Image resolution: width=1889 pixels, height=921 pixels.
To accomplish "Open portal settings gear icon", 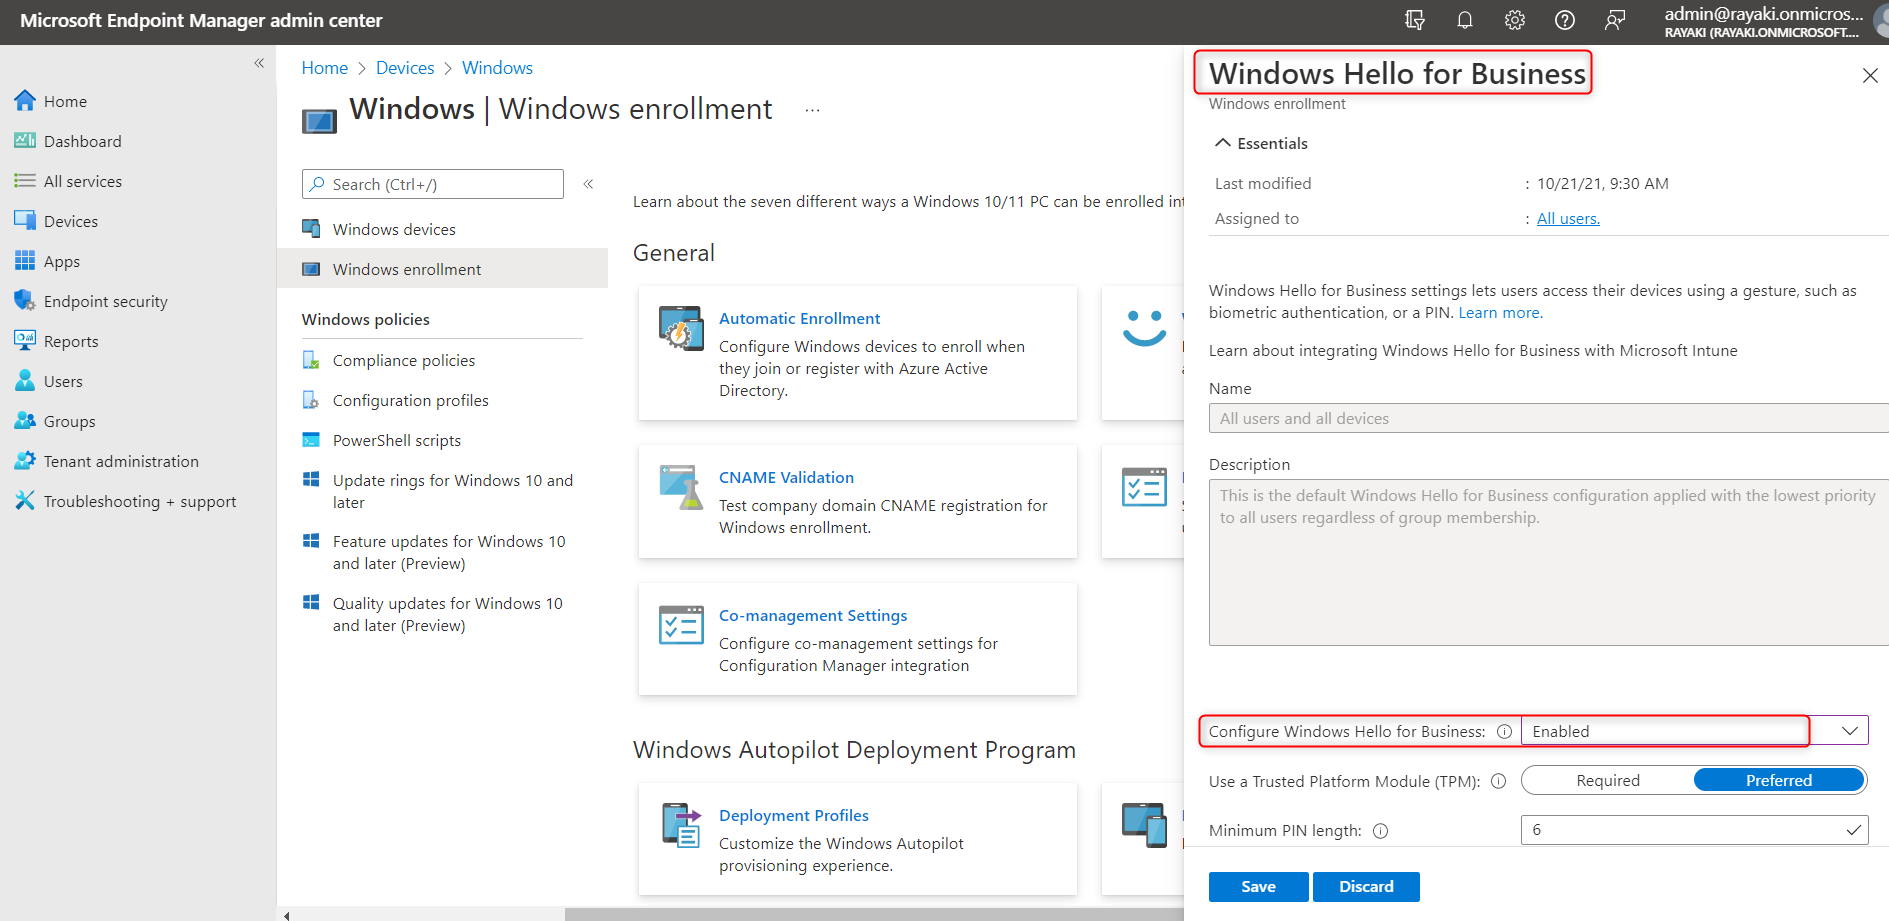I will tap(1515, 20).
